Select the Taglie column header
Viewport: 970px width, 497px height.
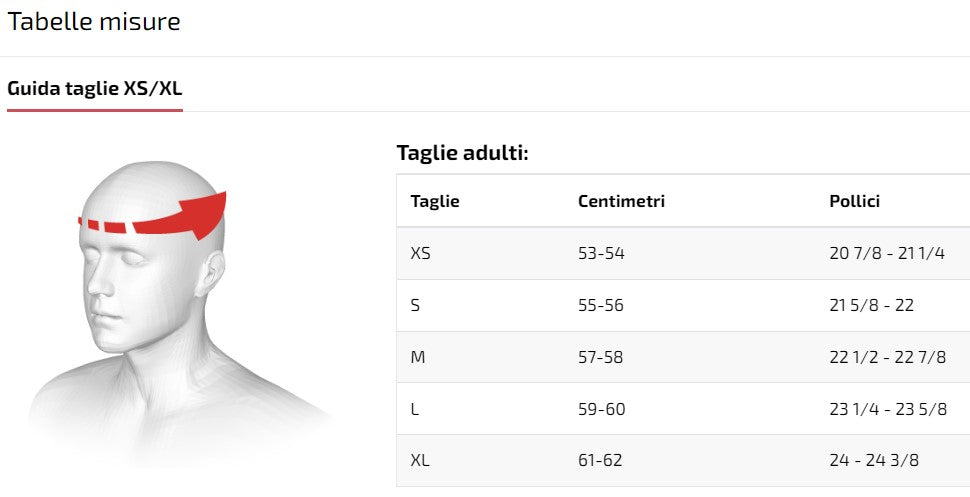[435, 201]
